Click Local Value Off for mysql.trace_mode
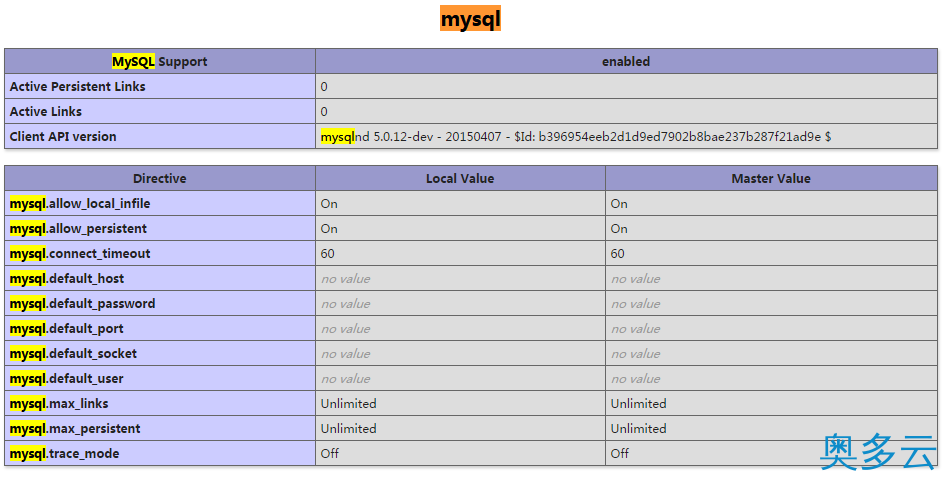Screen dimensions: 947x481 pyautogui.click(x=330, y=453)
